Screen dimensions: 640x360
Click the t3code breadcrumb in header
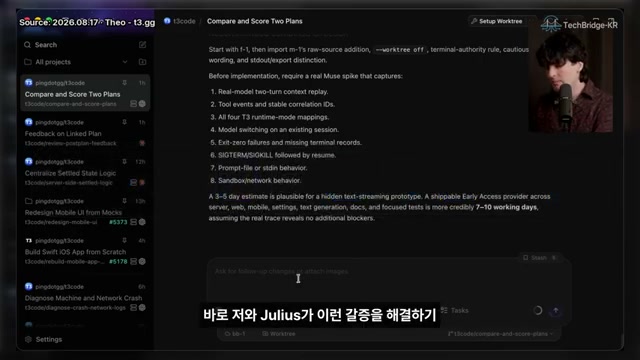184,21
